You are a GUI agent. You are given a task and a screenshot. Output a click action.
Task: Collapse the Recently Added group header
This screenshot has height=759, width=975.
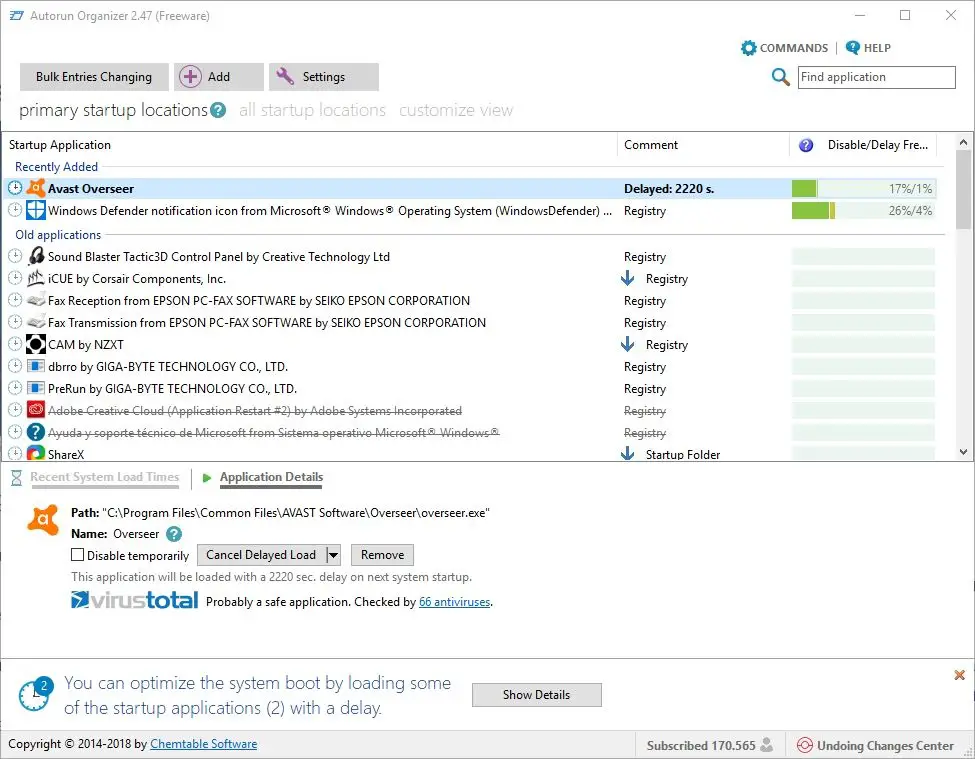(56, 167)
